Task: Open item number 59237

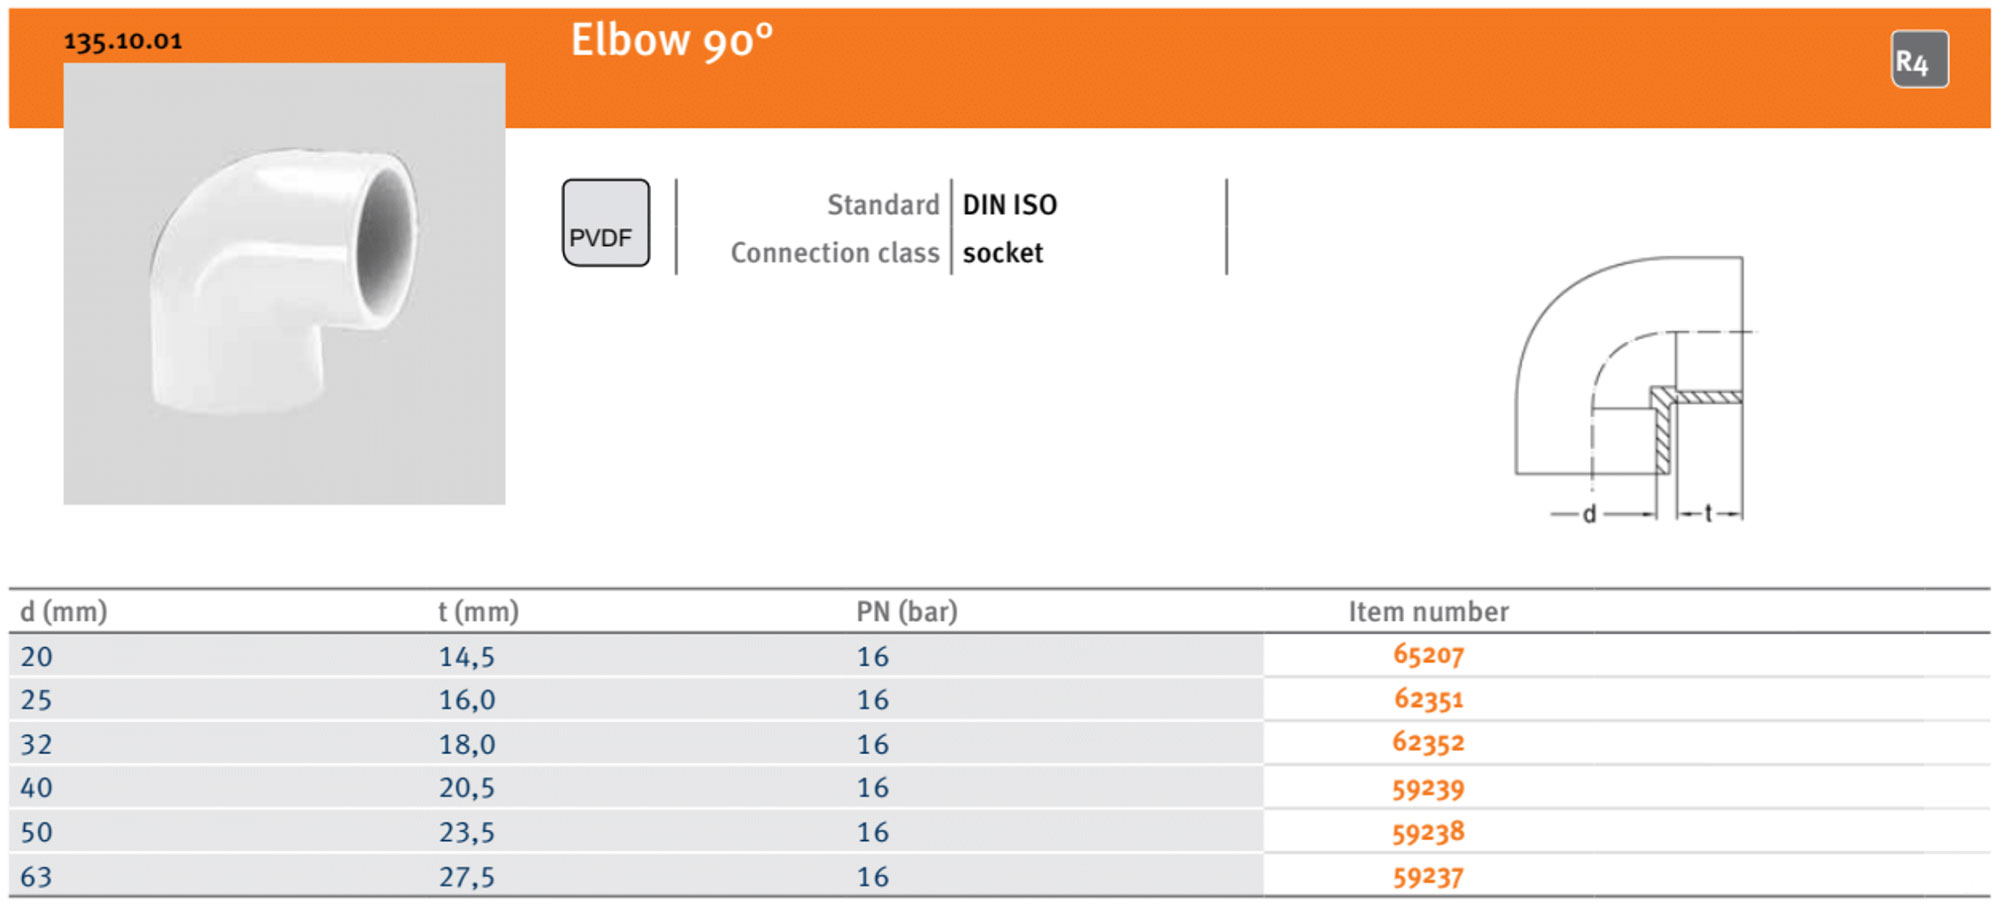Action: coord(1428,877)
